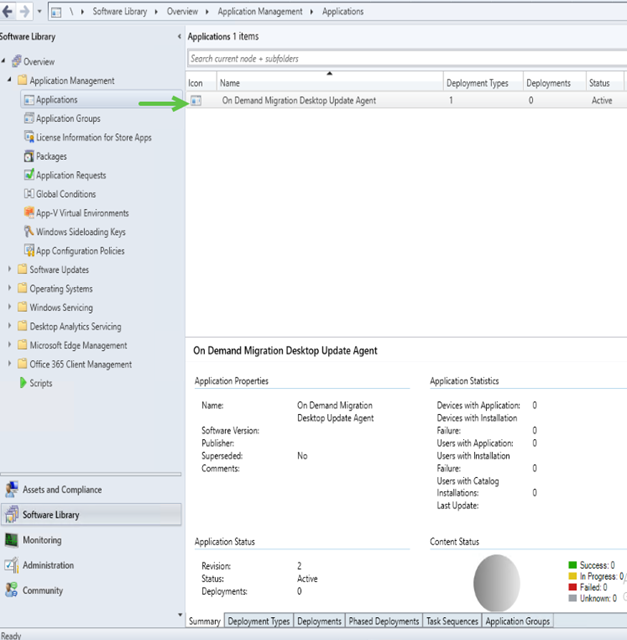Click License Information for Store Apps icon
The width and height of the screenshot is (627, 640).
(29, 137)
